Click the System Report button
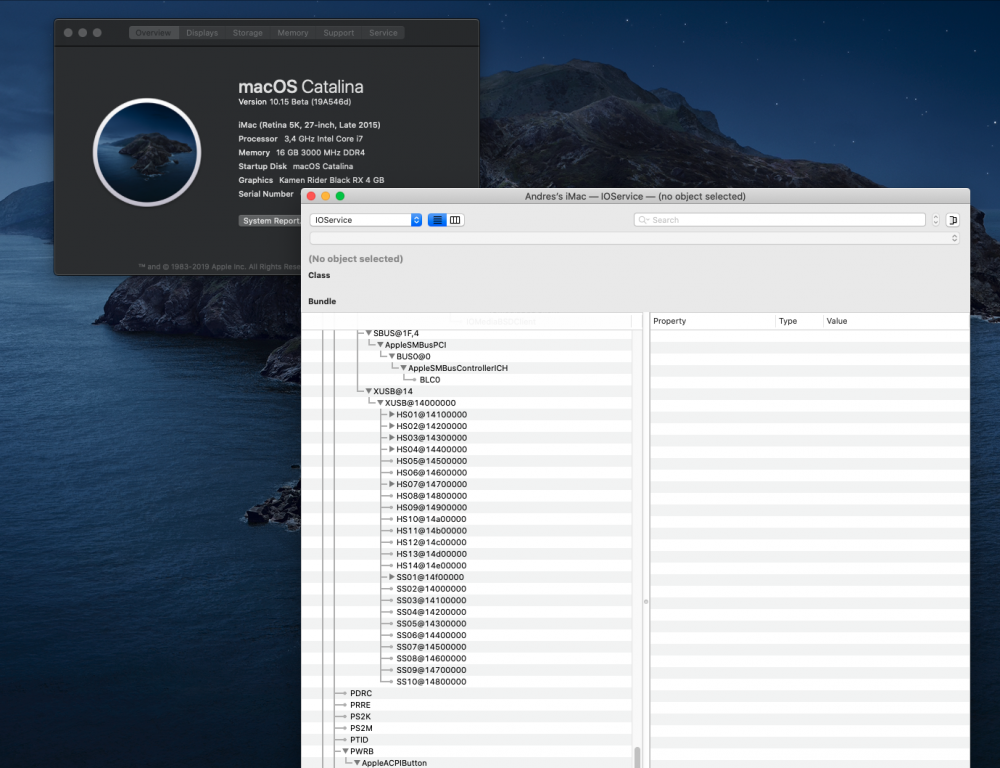 pyautogui.click(x=271, y=221)
